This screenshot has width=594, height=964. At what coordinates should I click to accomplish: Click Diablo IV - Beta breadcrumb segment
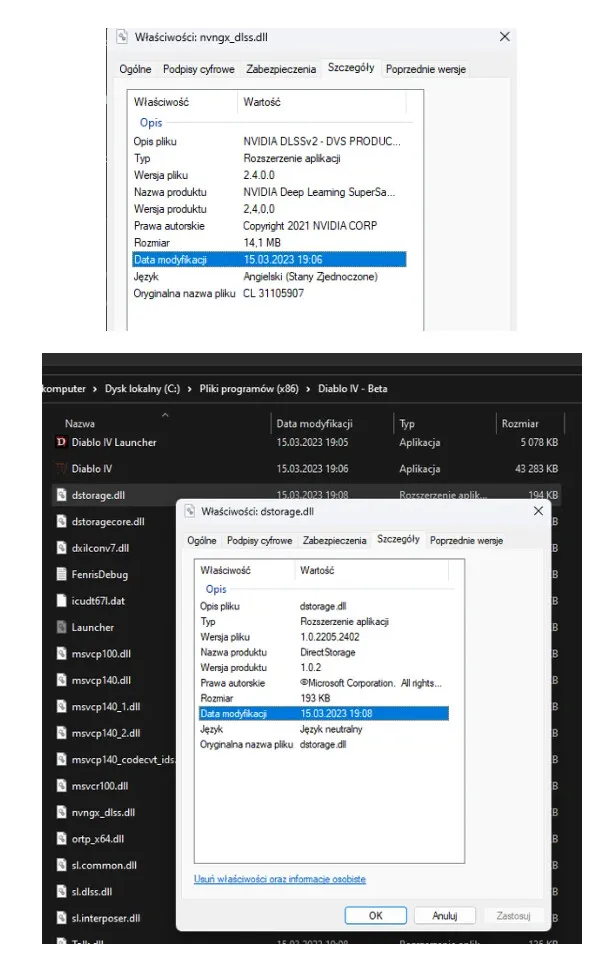[x=352, y=389]
